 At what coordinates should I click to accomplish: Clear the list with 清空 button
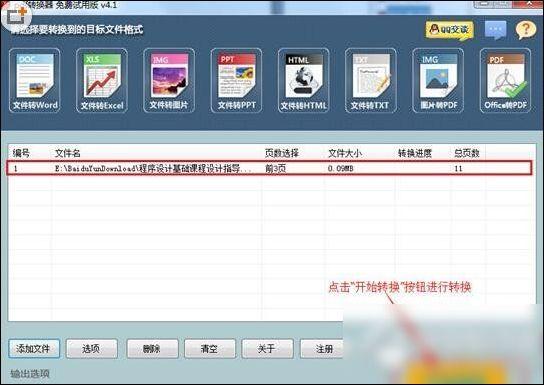[x=210, y=348]
